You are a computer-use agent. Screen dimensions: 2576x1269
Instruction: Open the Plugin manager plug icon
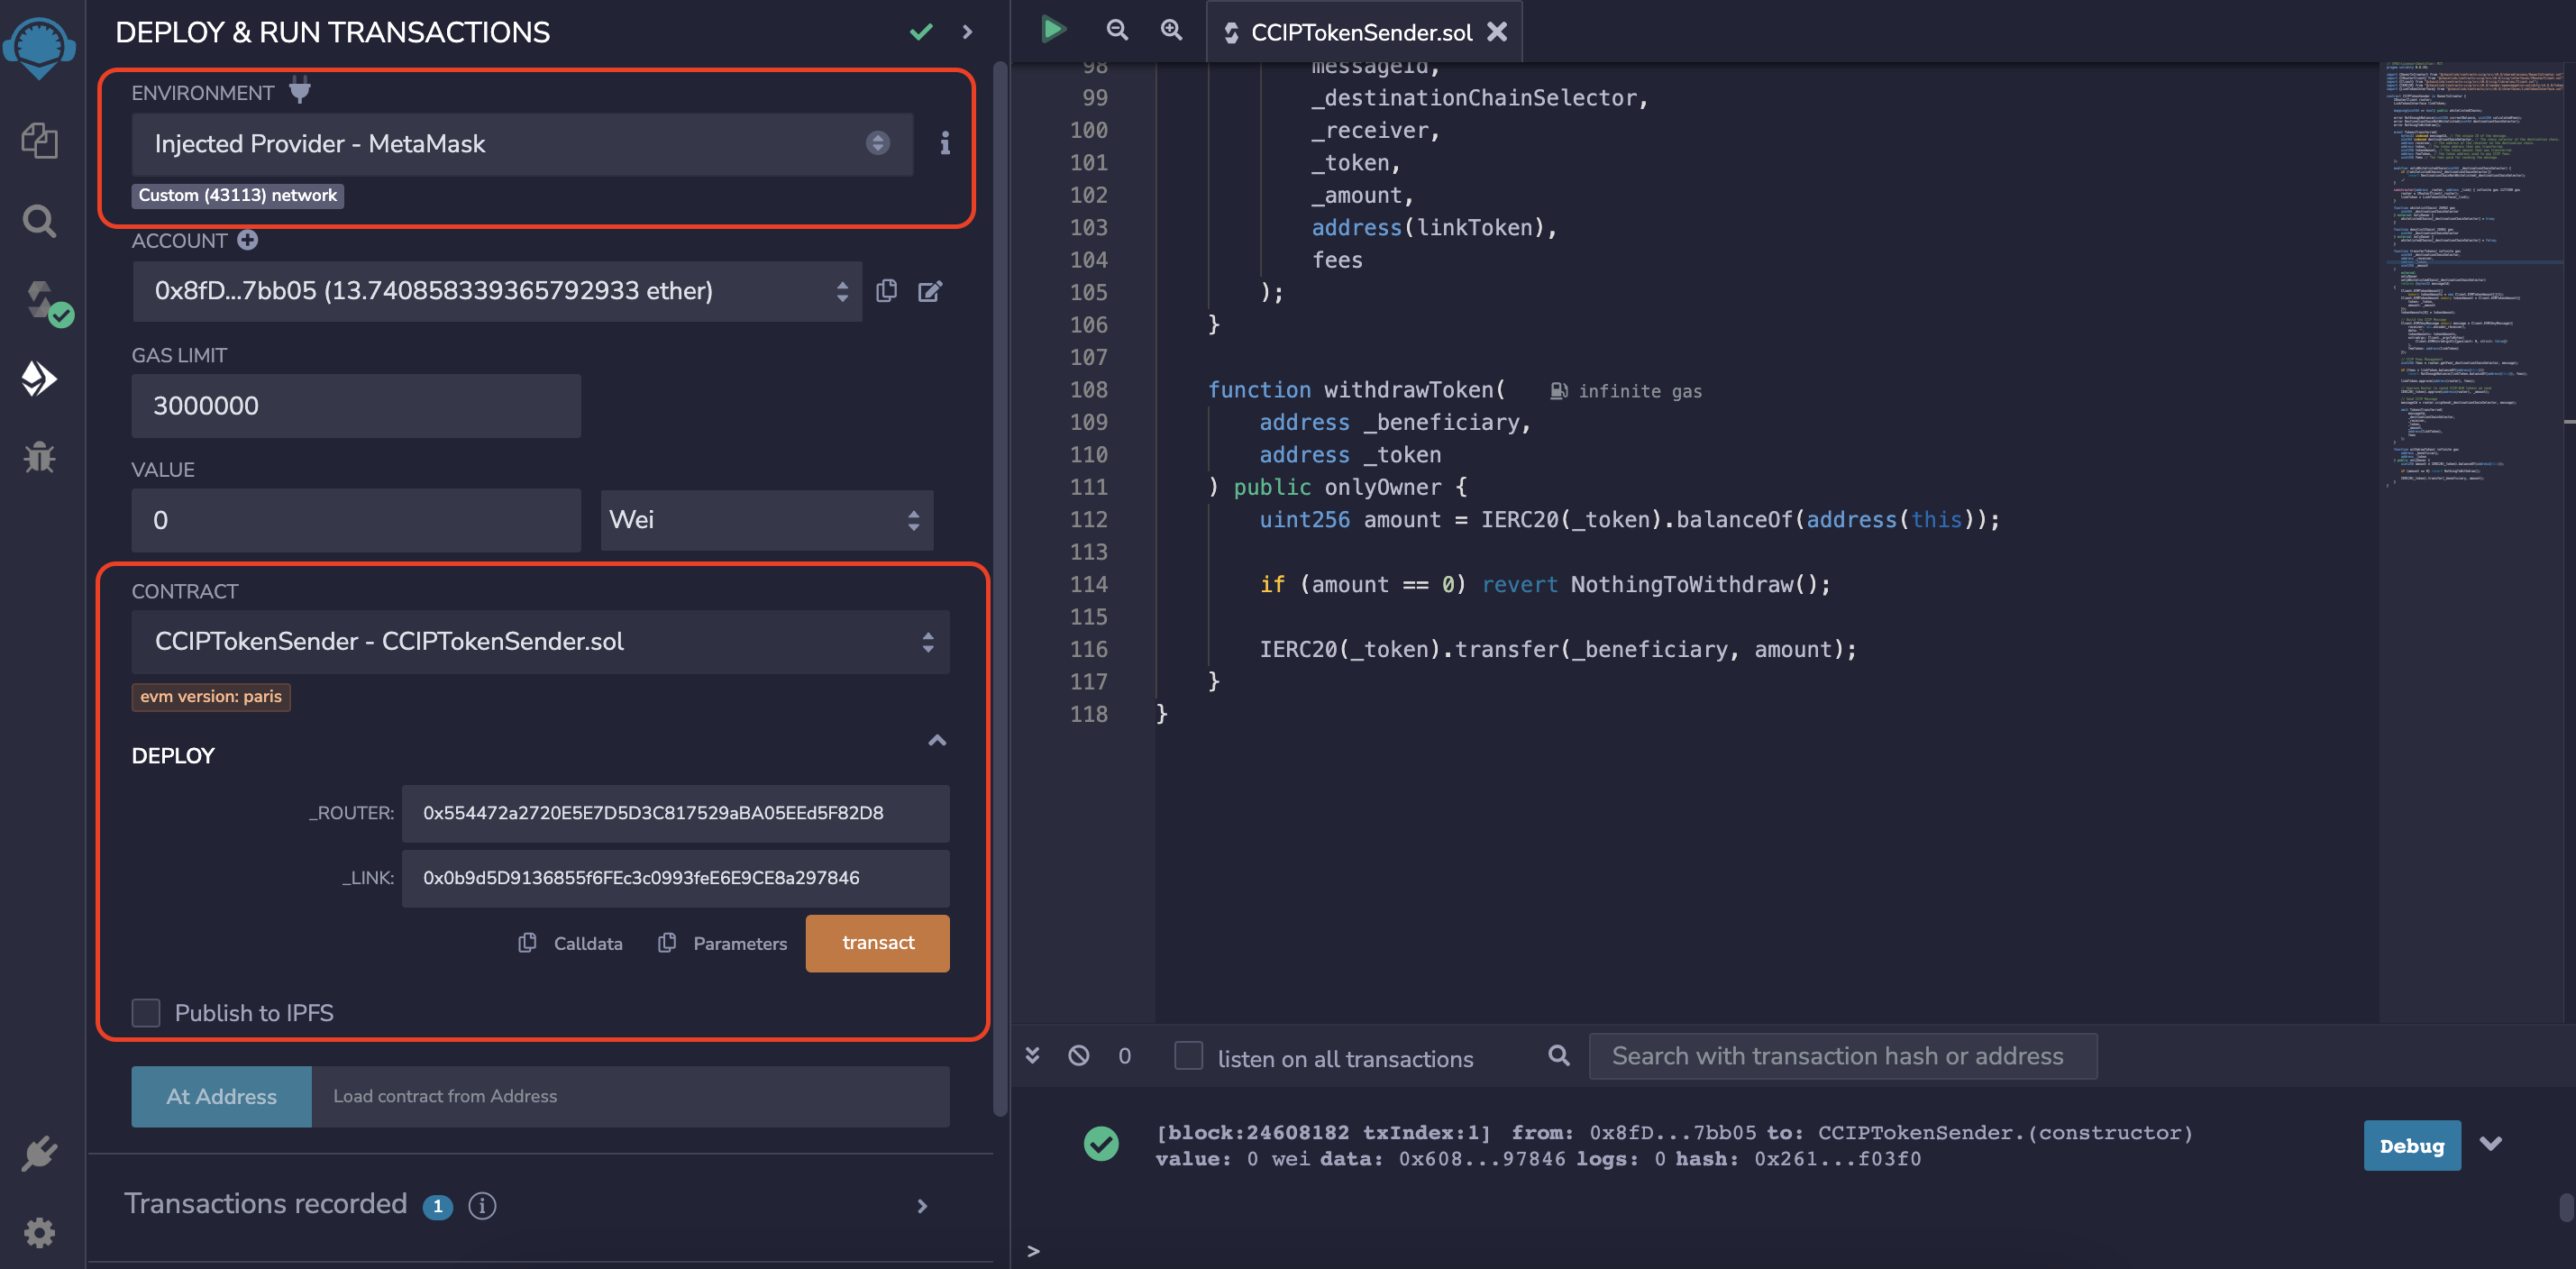[x=39, y=1154]
